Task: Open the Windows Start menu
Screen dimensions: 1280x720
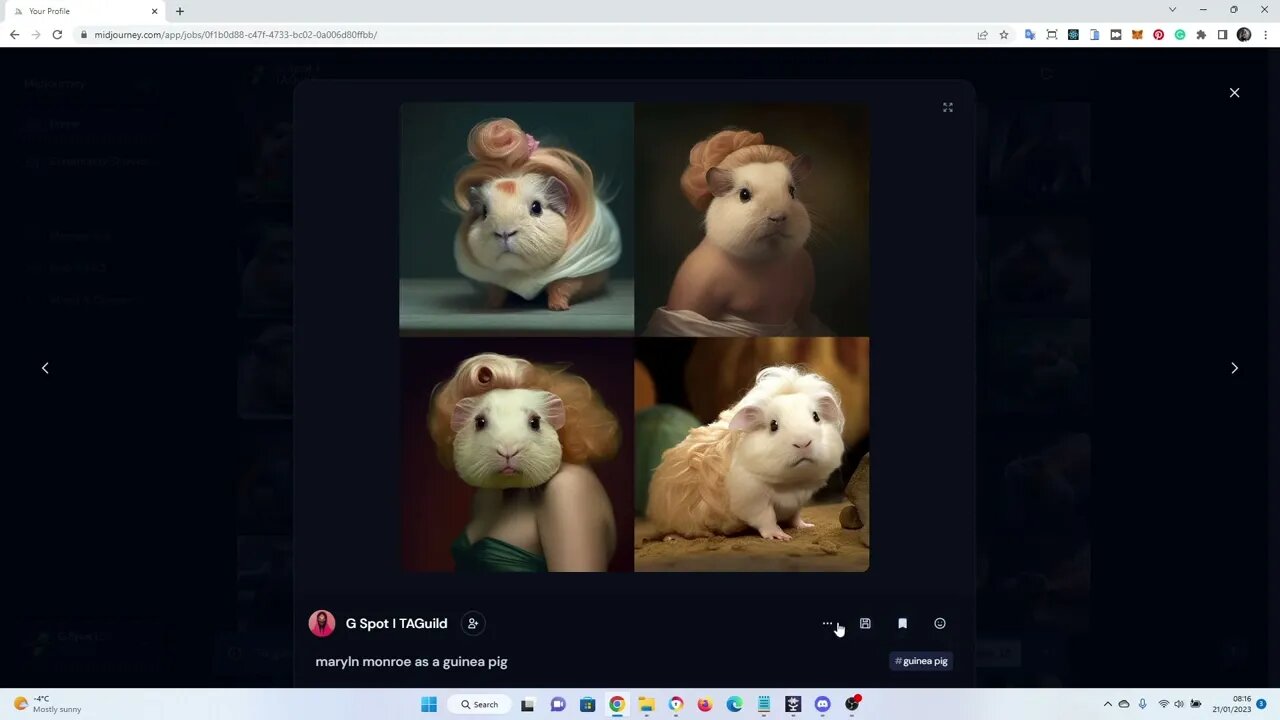Action: tap(429, 704)
